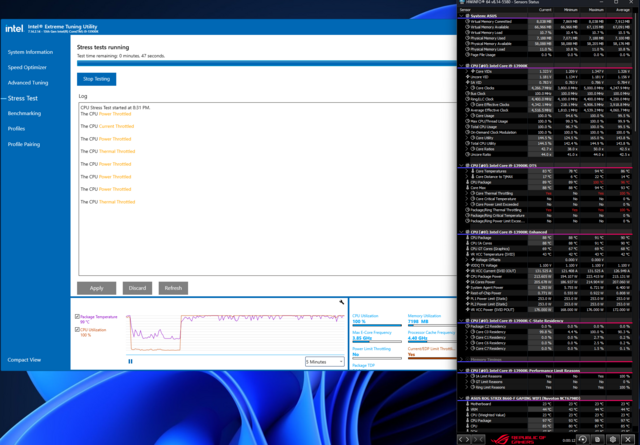The width and height of the screenshot is (640, 445).
Task: Click clock icon beside Page File Usage
Action: coord(468,55)
